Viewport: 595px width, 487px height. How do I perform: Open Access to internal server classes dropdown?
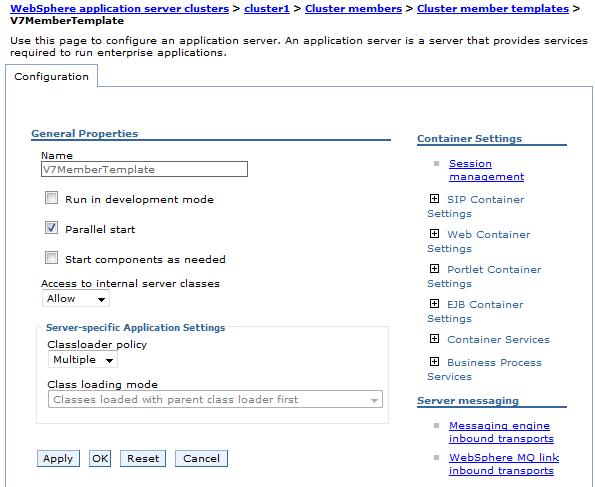pyautogui.click(x=76, y=298)
